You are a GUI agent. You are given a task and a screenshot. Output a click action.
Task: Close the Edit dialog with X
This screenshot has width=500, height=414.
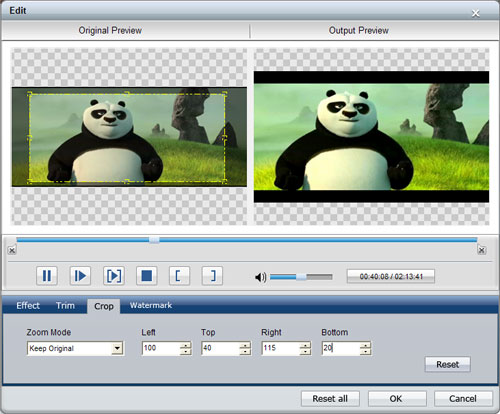click(476, 13)
